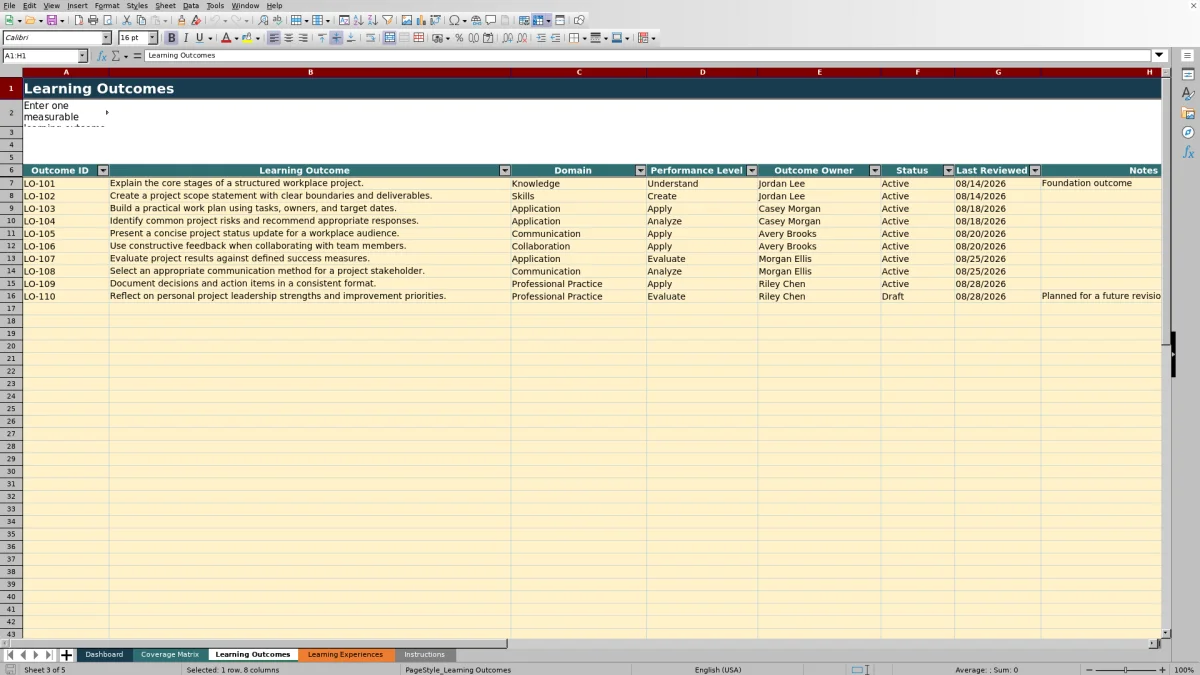Screen dimensions: 1200x675
Task: Click the scroll to last sheet arrow
Action: (48, 655)
